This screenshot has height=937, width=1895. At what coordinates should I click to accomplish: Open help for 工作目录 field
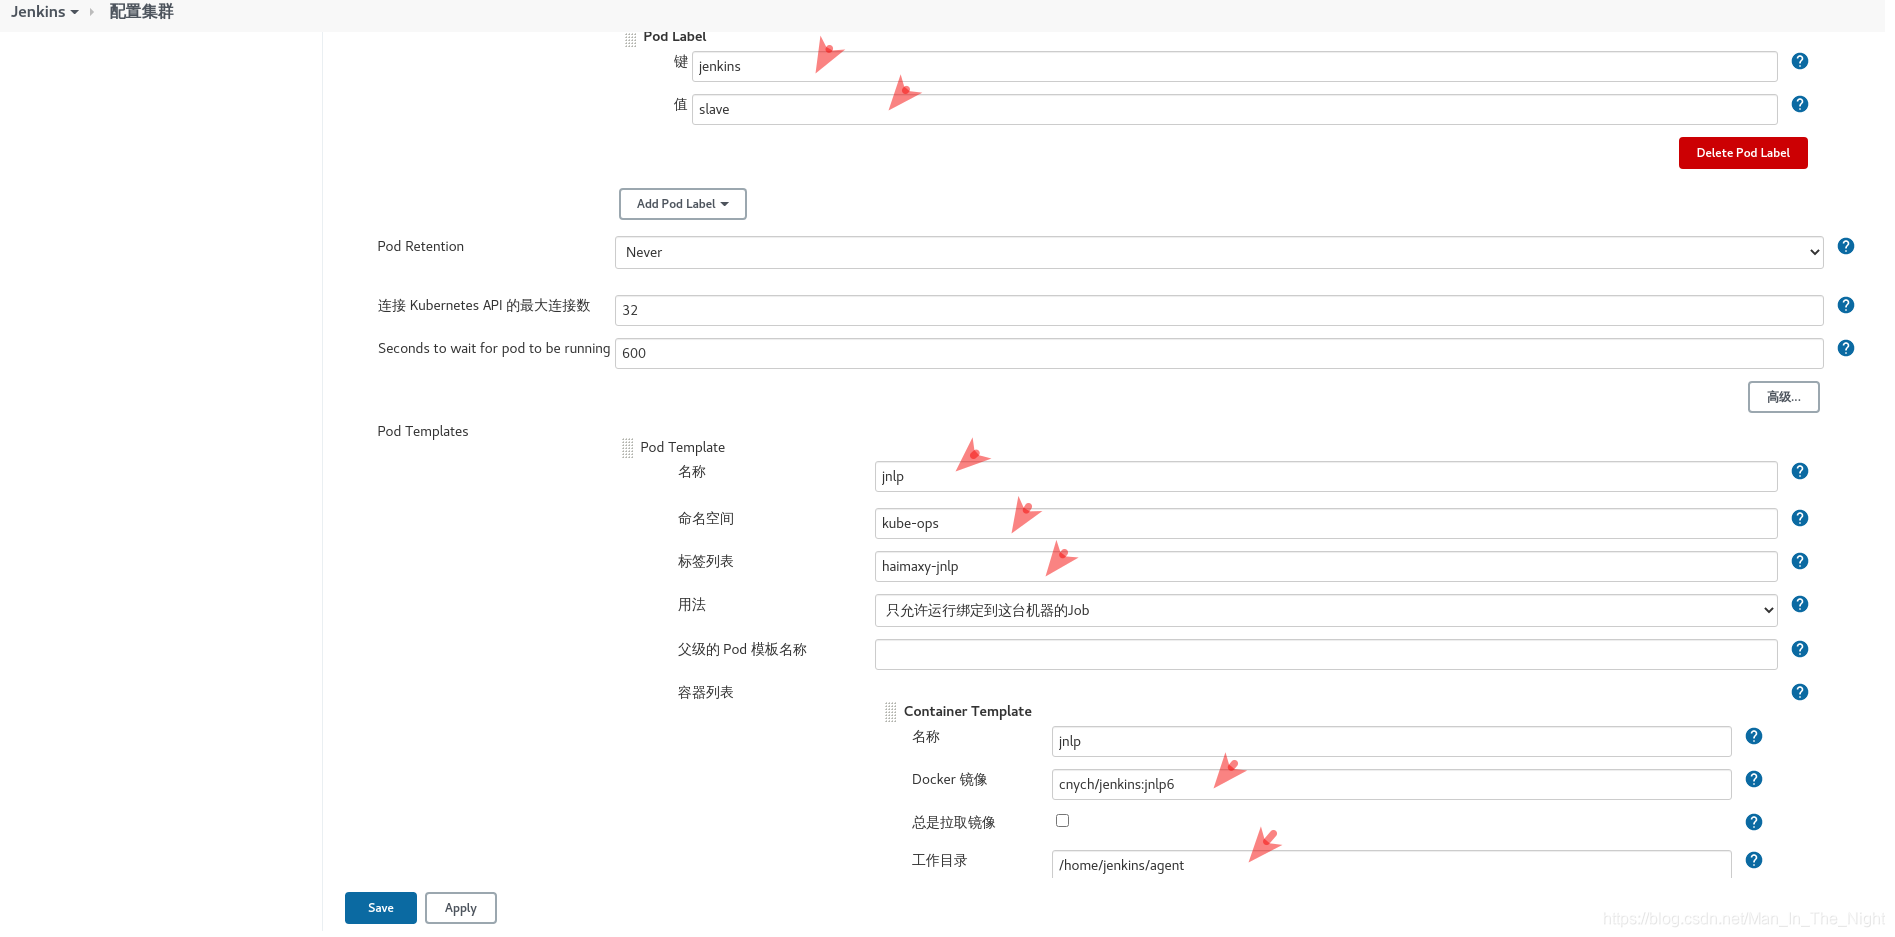pyautogui.click(x=1753, y=860)
